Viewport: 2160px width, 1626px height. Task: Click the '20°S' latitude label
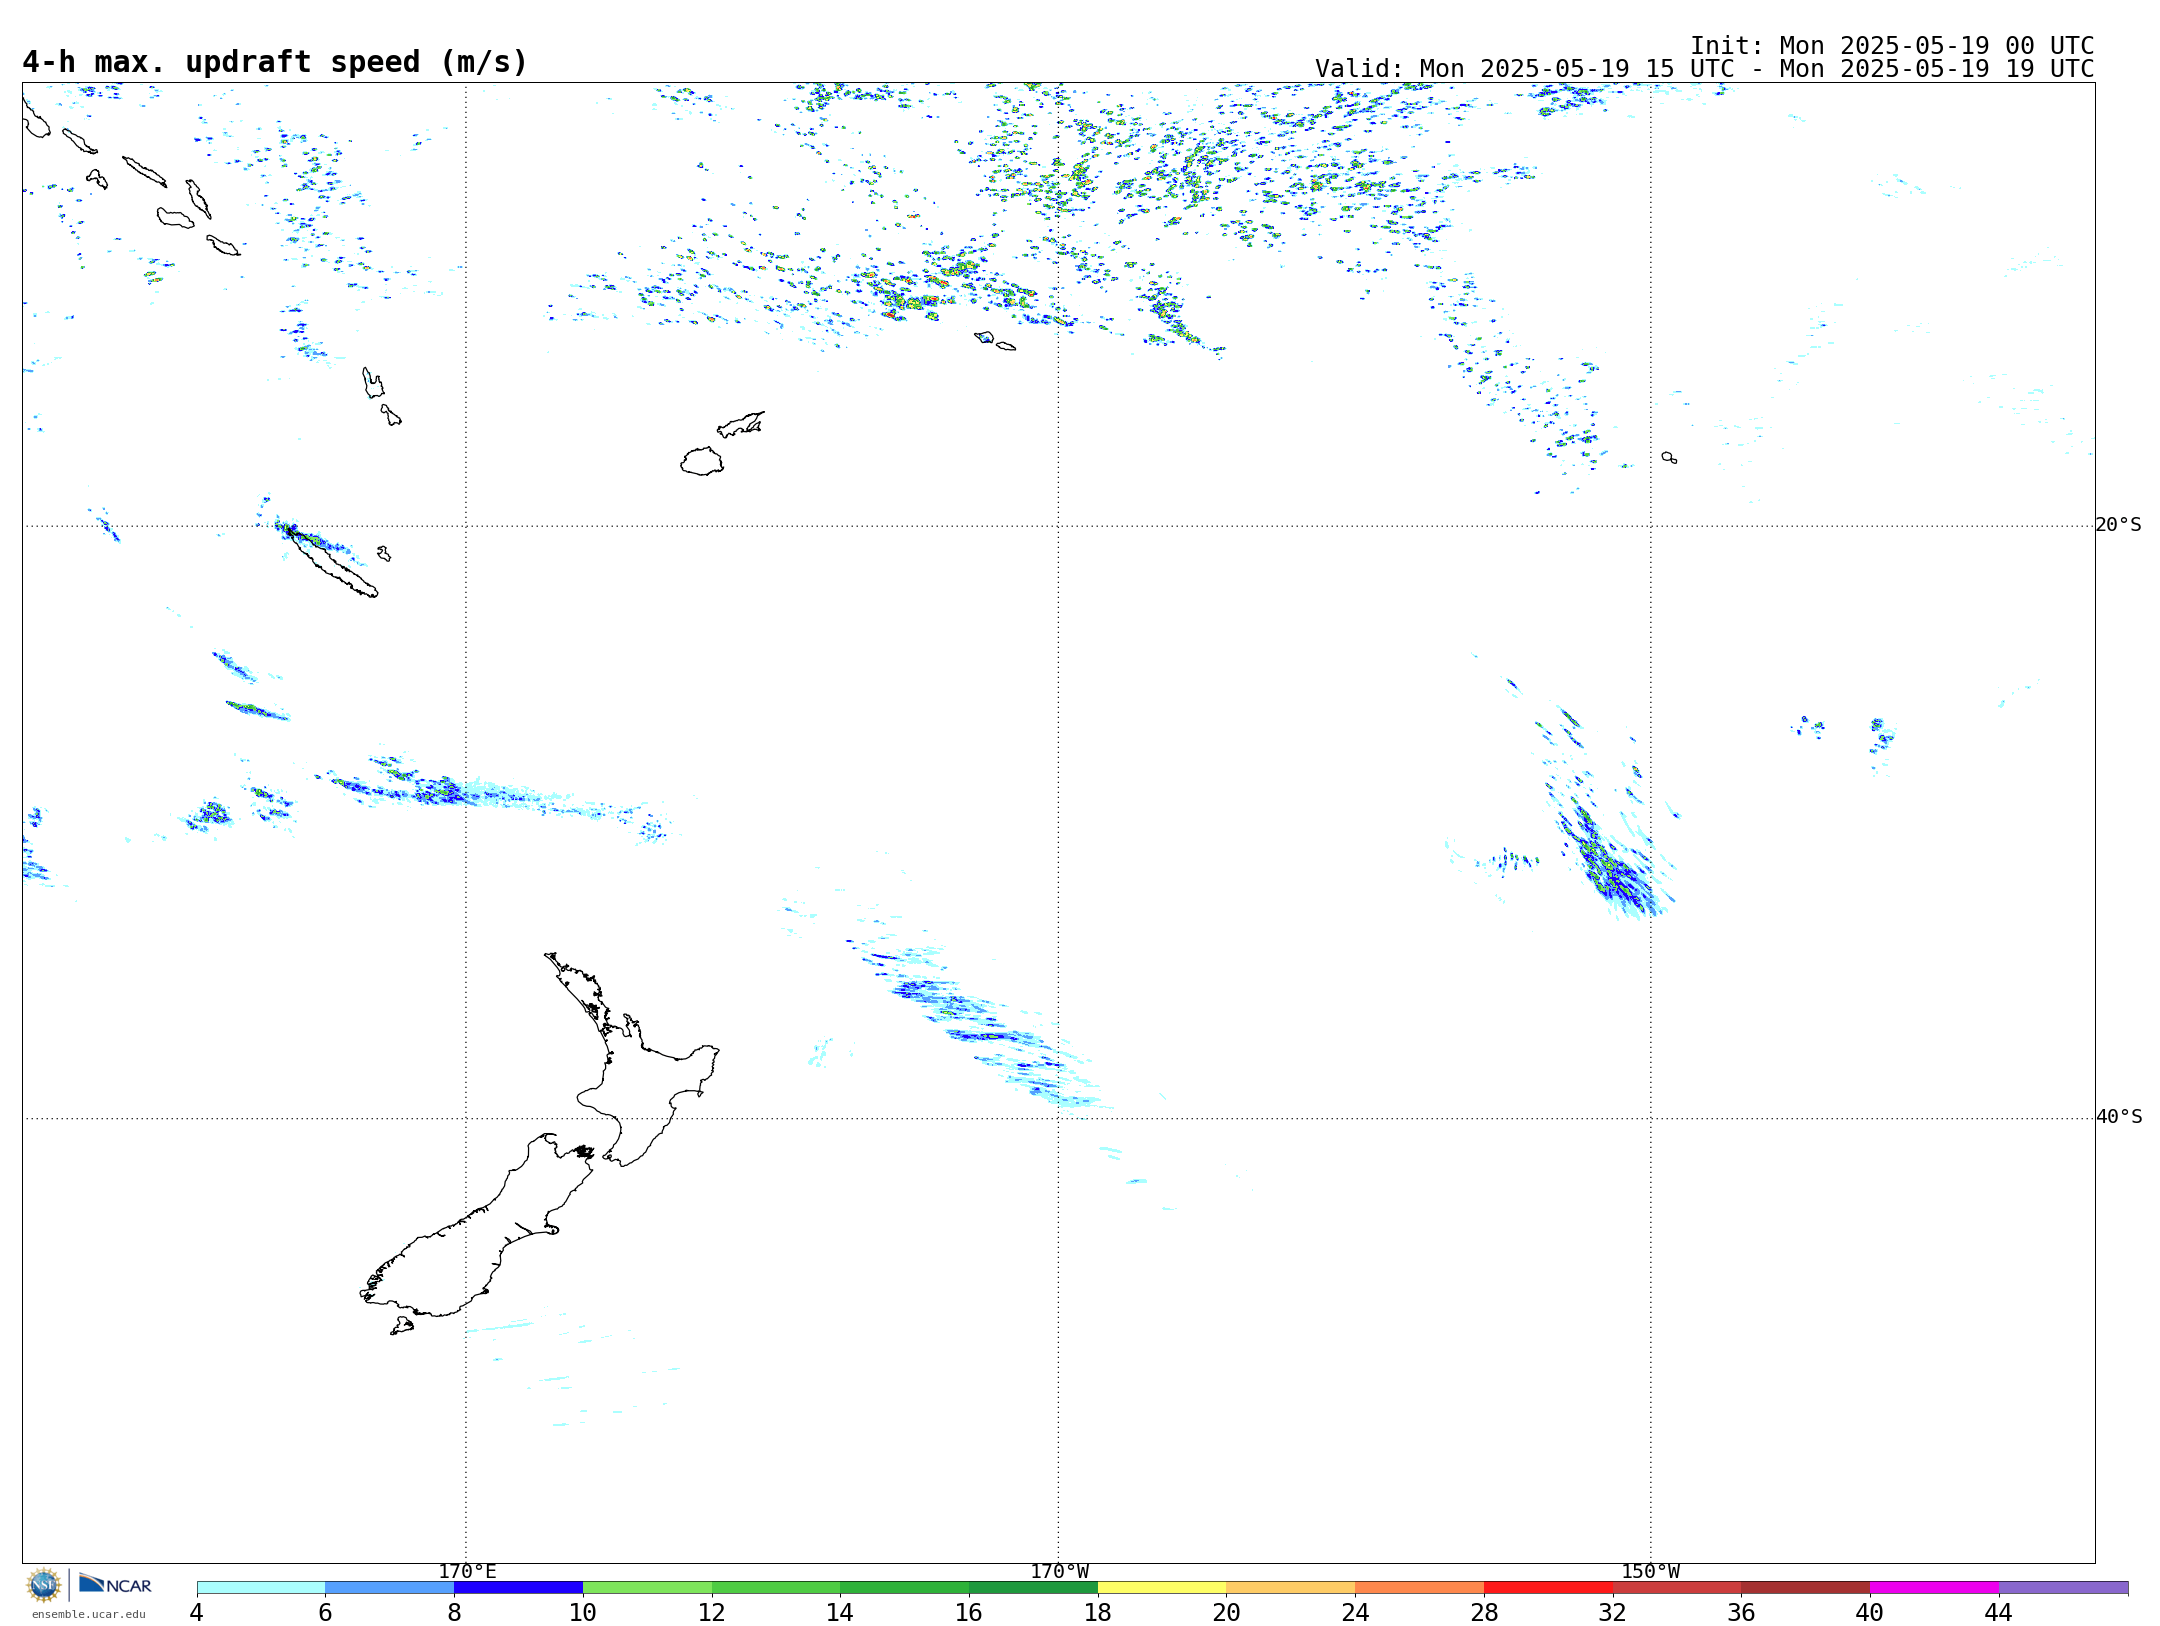pyautogui.click(x=2119, y=525)
